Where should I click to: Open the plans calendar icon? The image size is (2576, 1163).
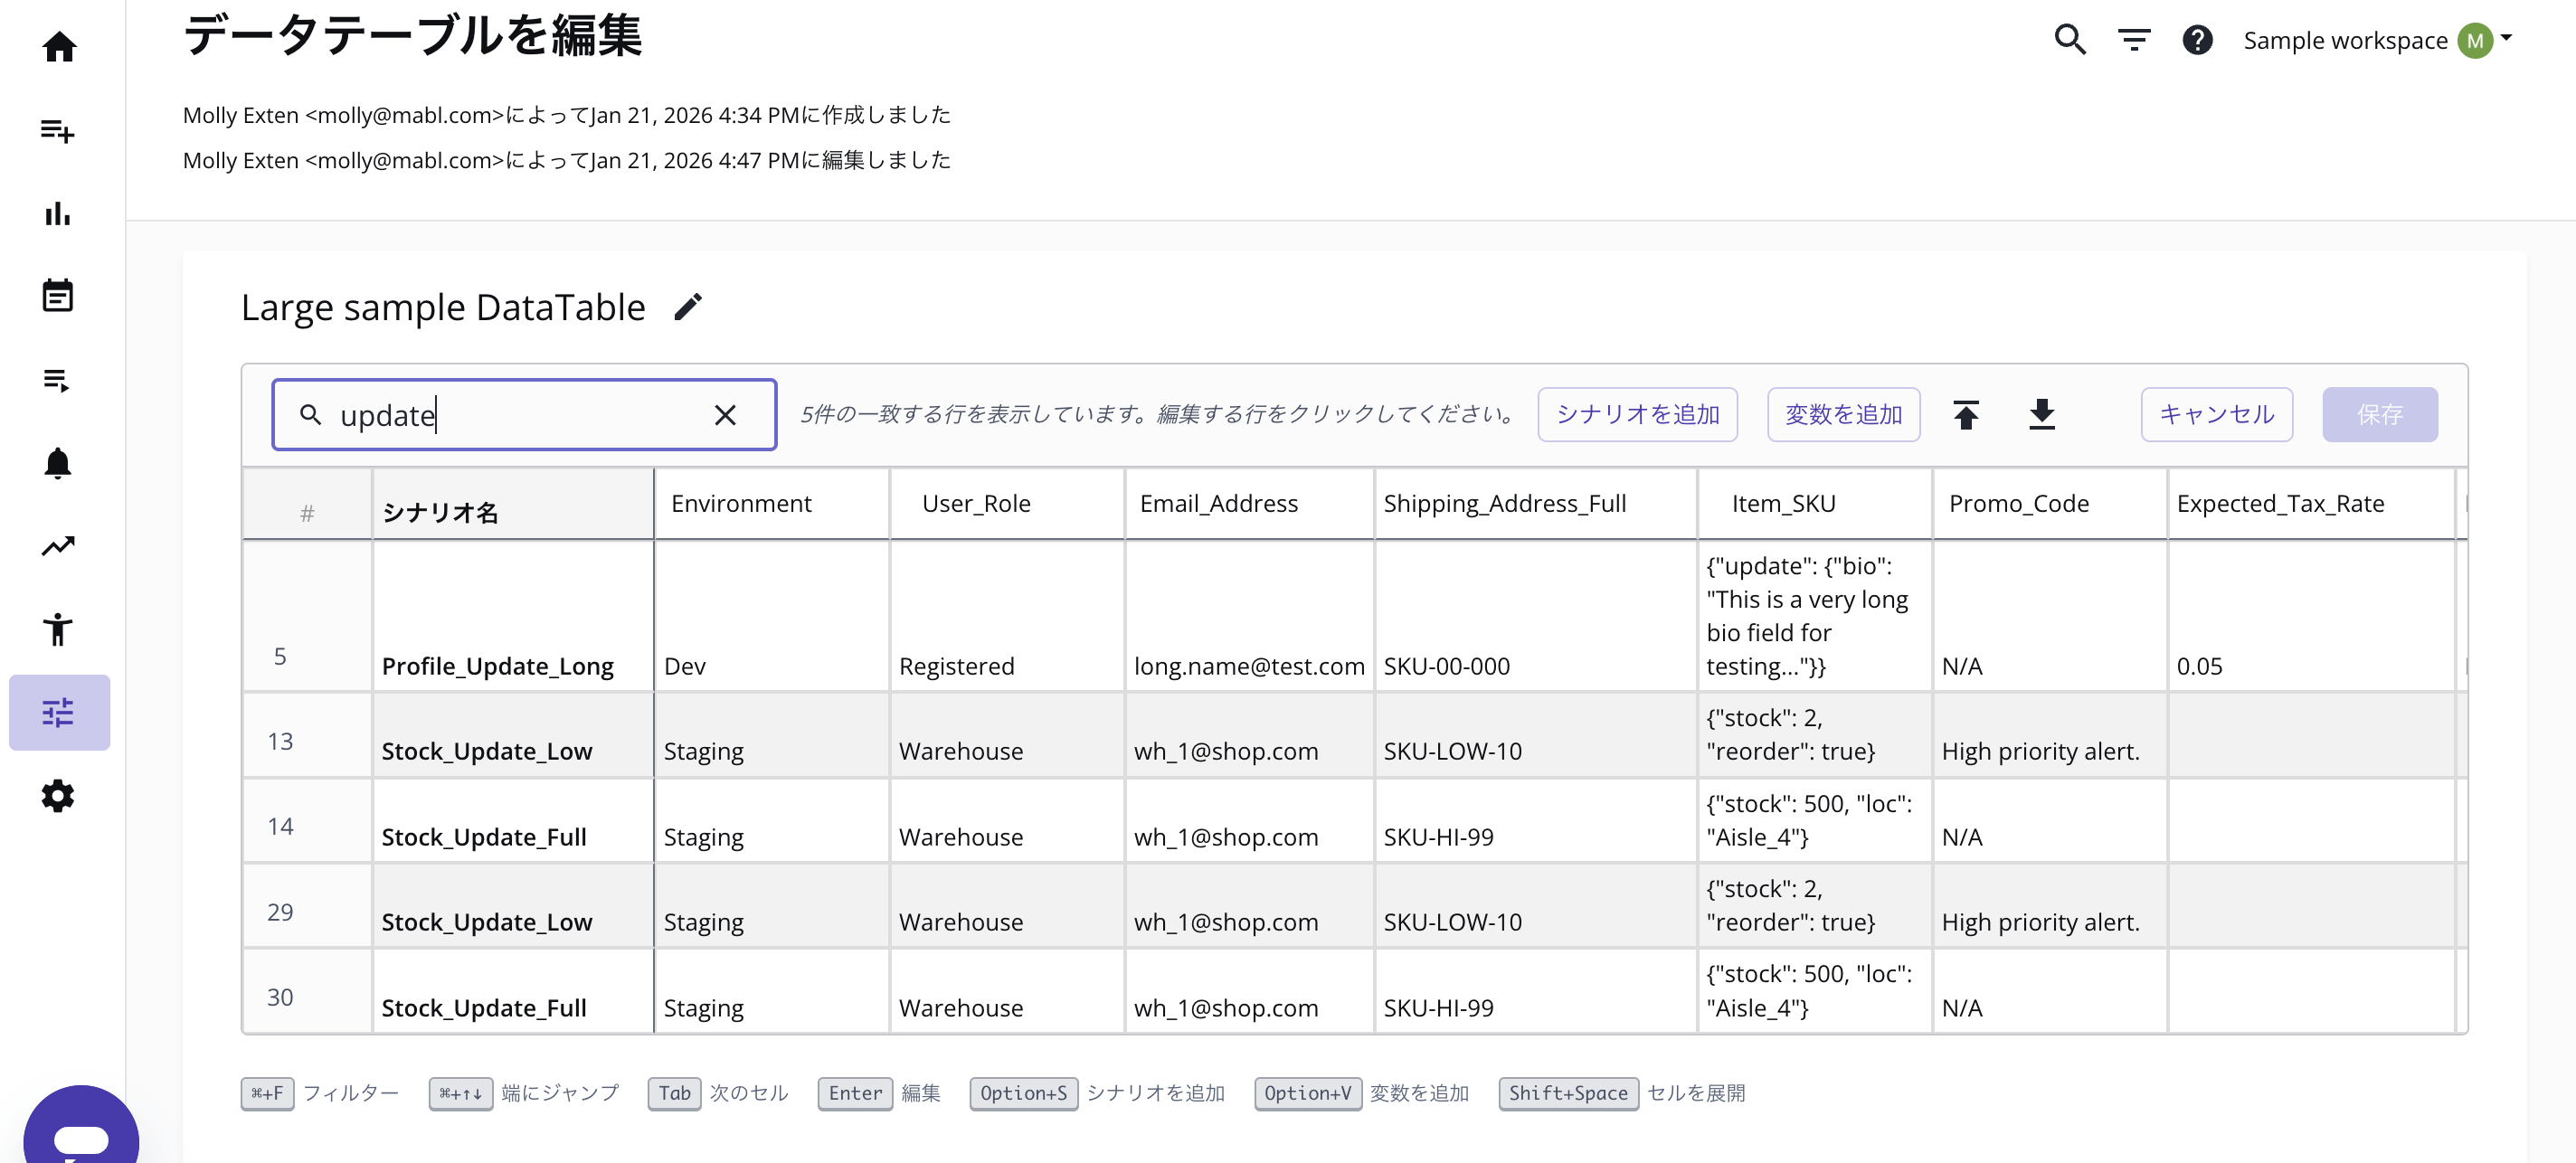(x=58, y=296)
